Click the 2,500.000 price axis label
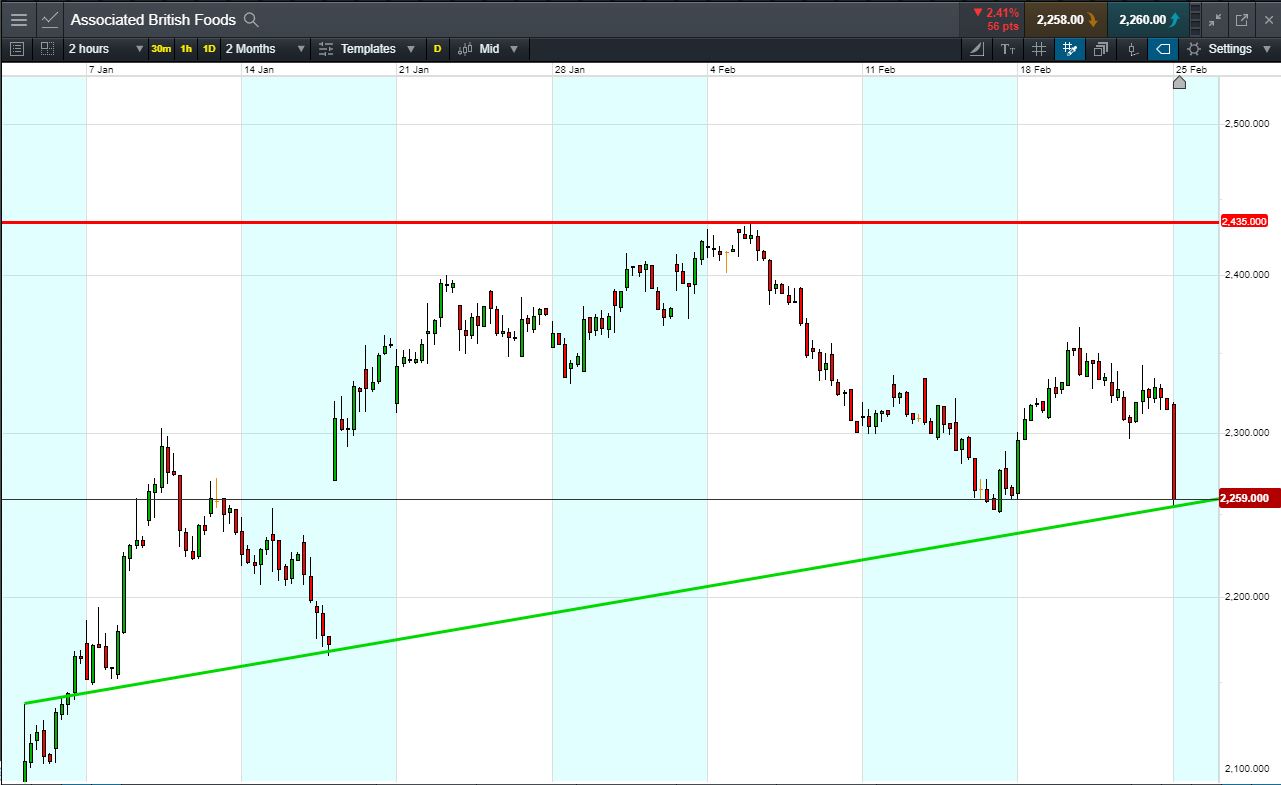The height and width of the screenshot is (785, 1281). (x=1246, y=124)
